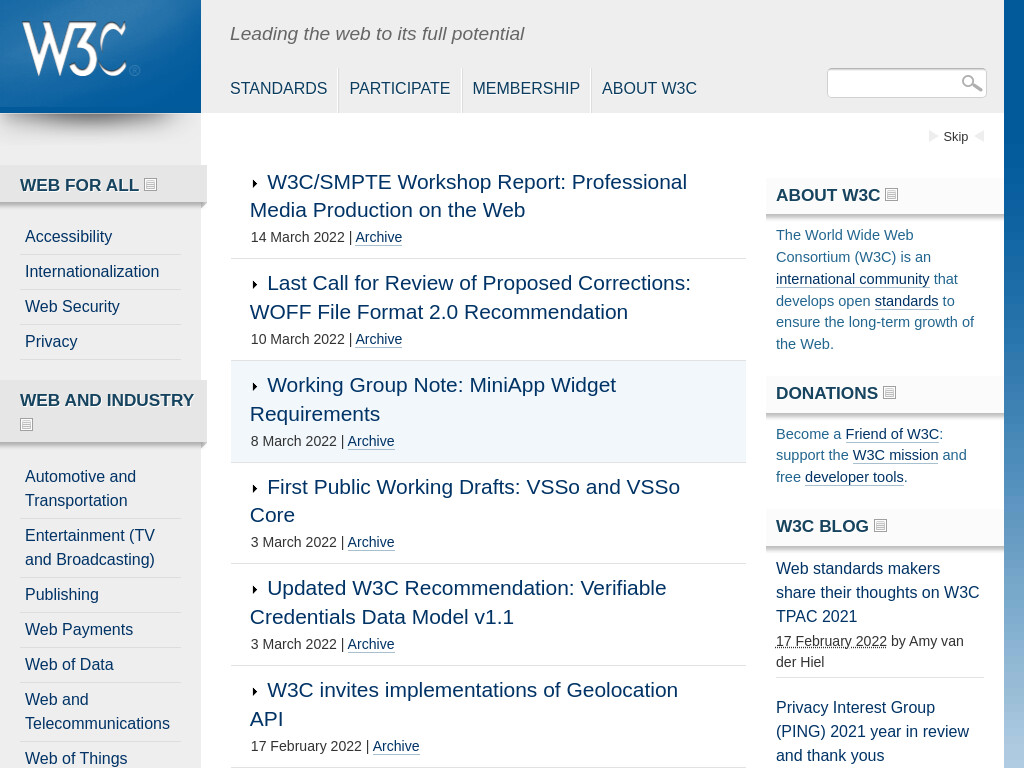Click the left arrow after Skip
The height and width of the screenshot is (768, 1024).
[x=979, y=136]
